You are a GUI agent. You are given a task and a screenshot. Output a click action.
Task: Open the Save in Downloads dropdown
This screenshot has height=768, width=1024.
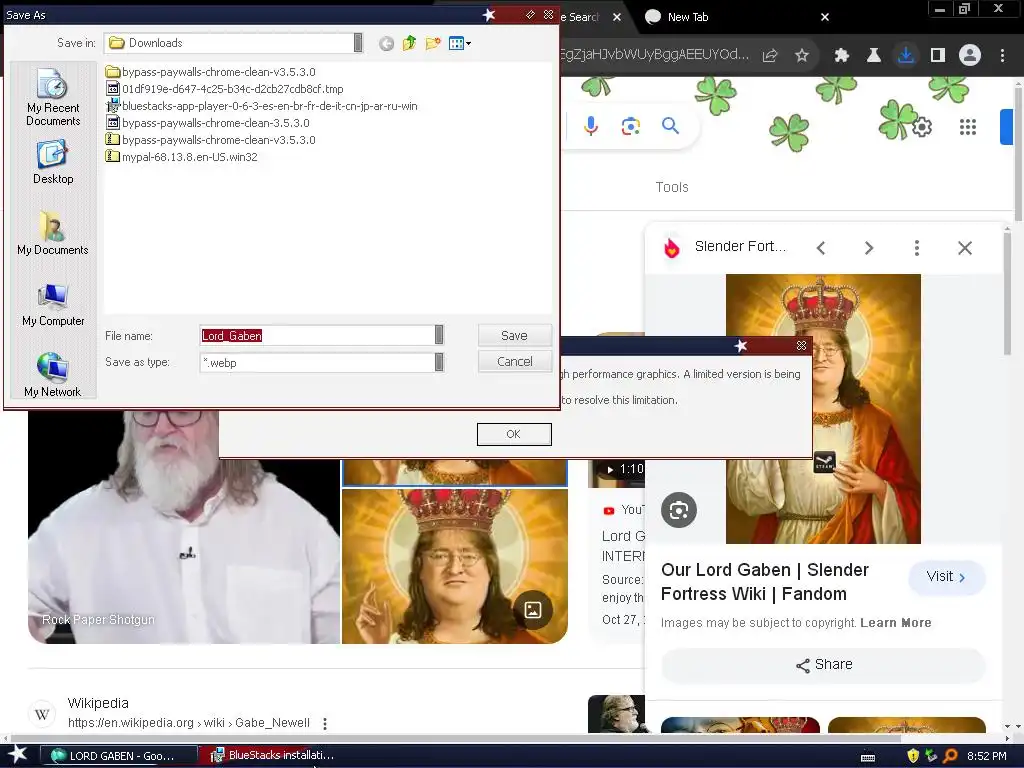(358, 43)
